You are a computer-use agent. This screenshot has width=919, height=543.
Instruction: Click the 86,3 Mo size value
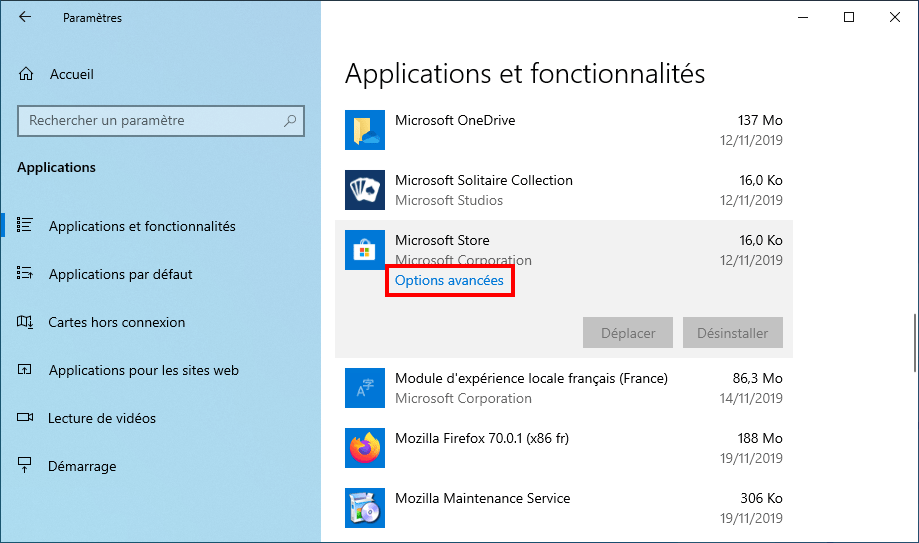click(x=757, y=378)
